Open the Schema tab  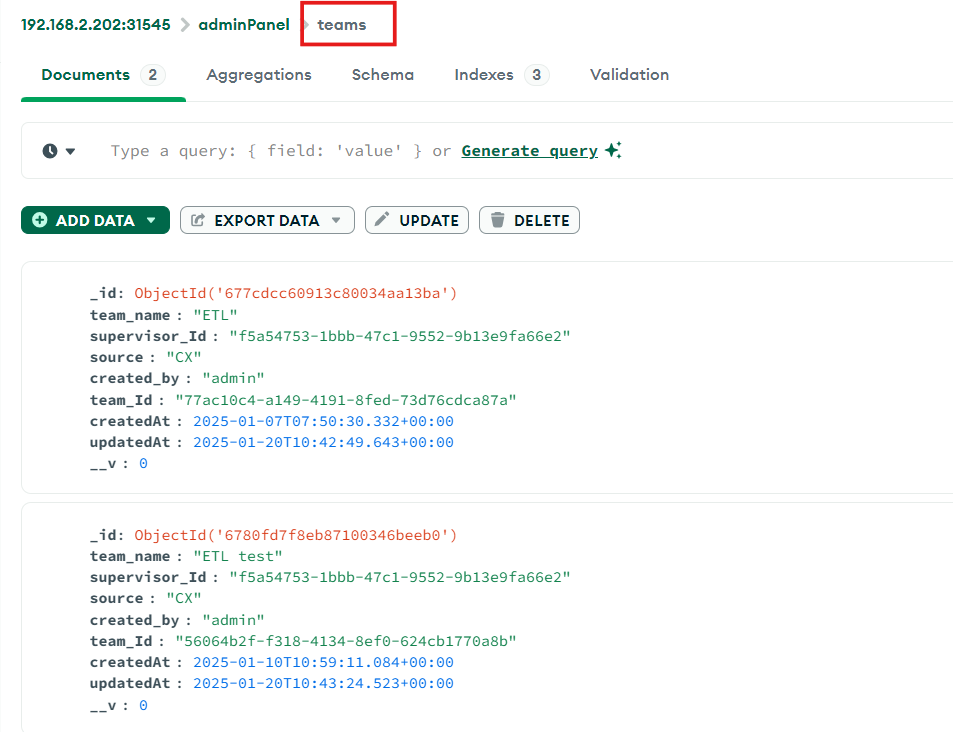[383, 75]
